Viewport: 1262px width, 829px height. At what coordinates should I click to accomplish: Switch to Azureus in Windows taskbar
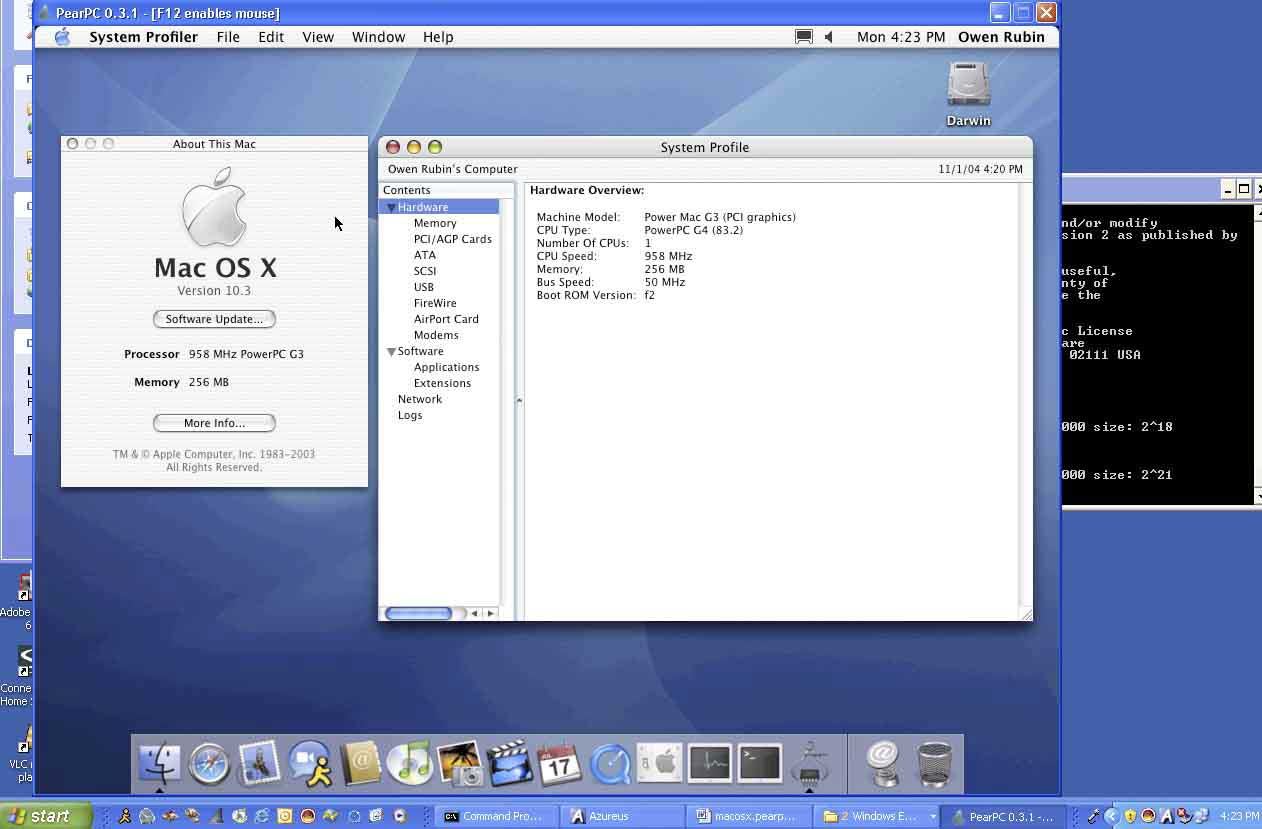[x=609, y=816]
